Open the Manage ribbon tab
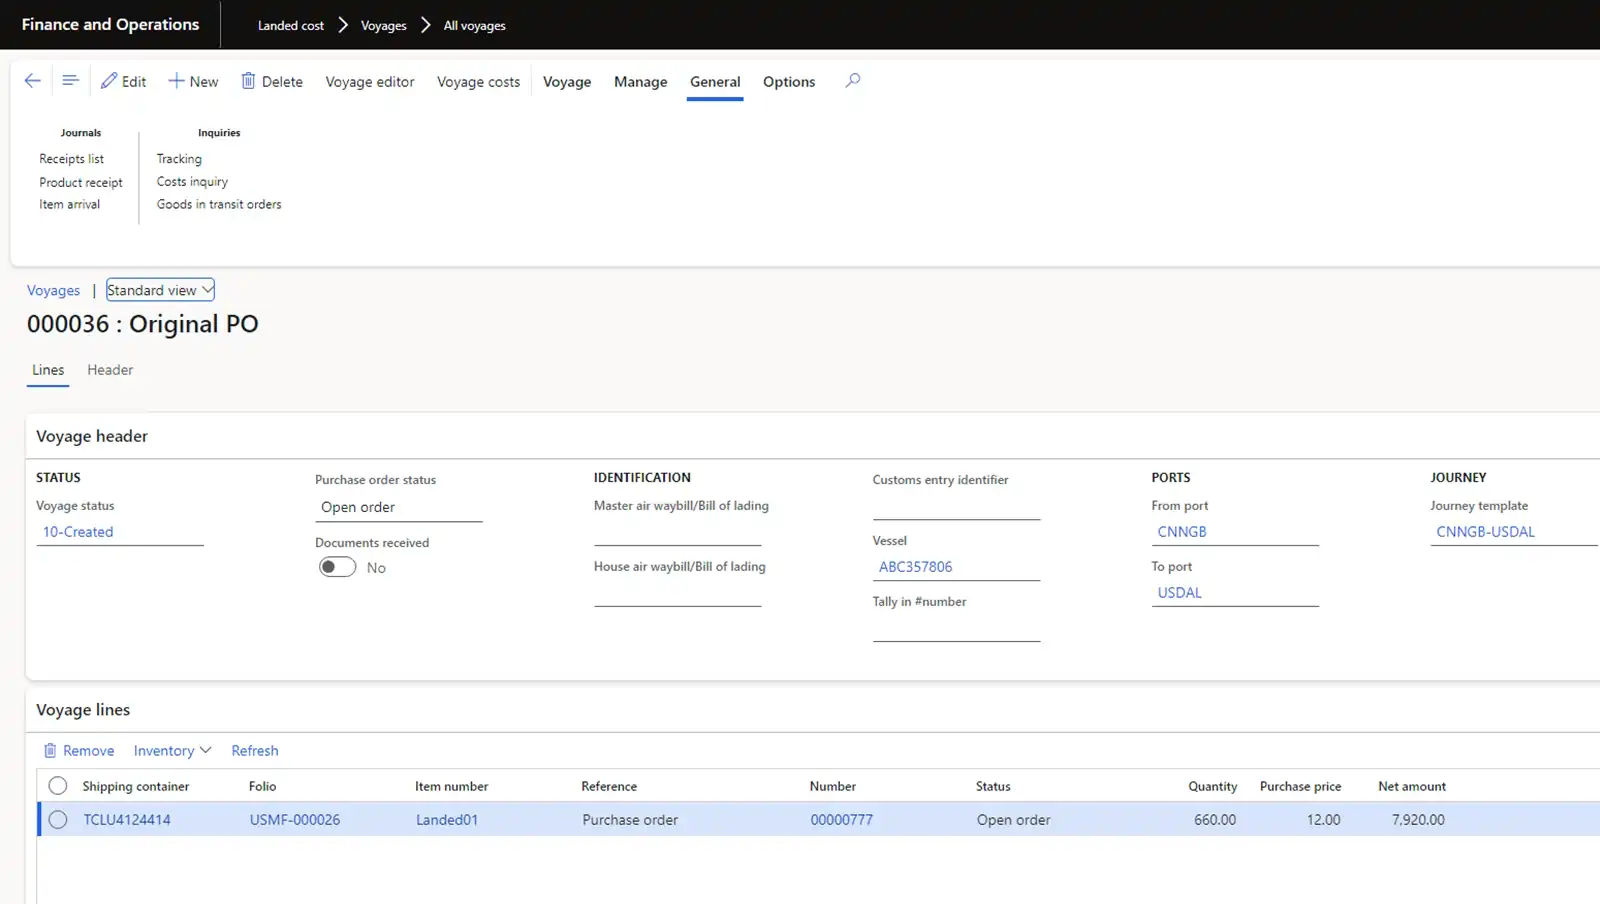1600x904 pixels. [640, 82]
